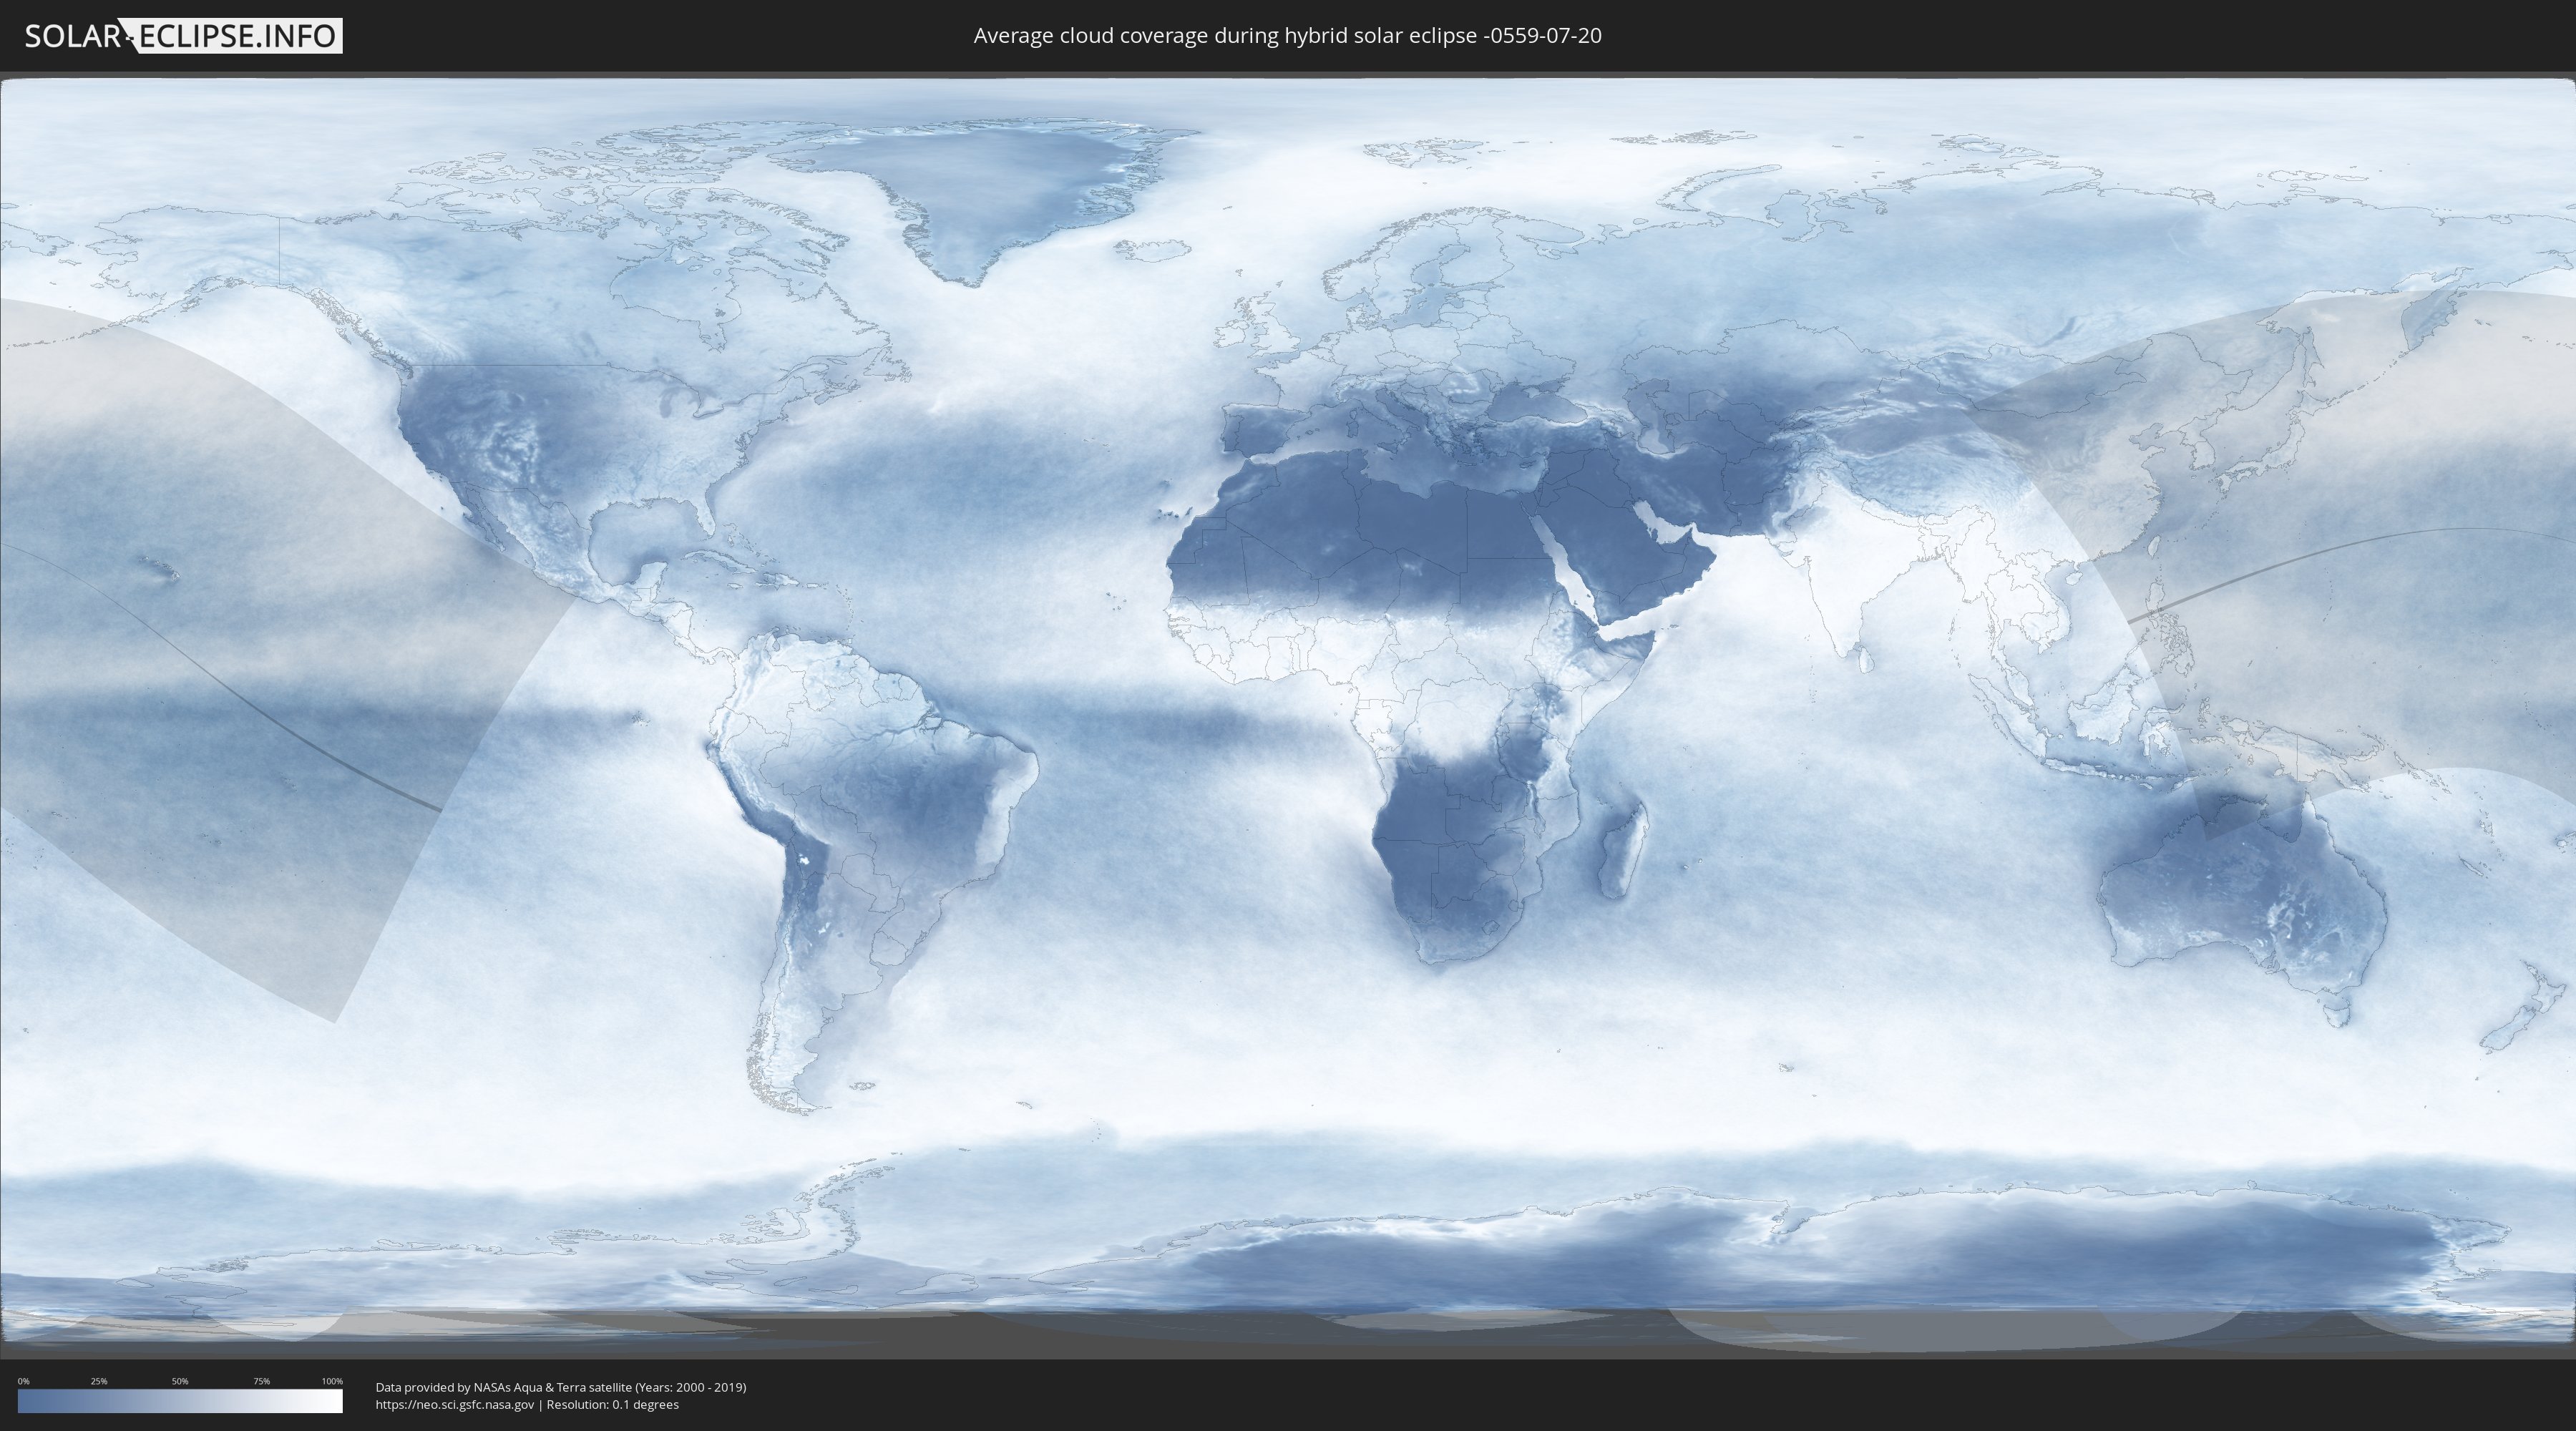Screen dimensions: 2576x1431
Task: Click the 50% legend label
Action: (x=180, y=1381)
